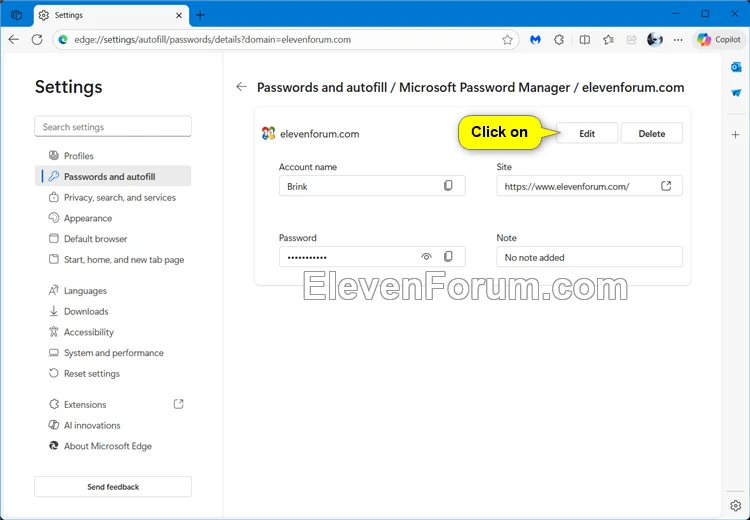Image resolution: width=750 pixels, height=520 pixels.
Task: Click the Note field
Action: pyautogui.click(x=589, y=257)
